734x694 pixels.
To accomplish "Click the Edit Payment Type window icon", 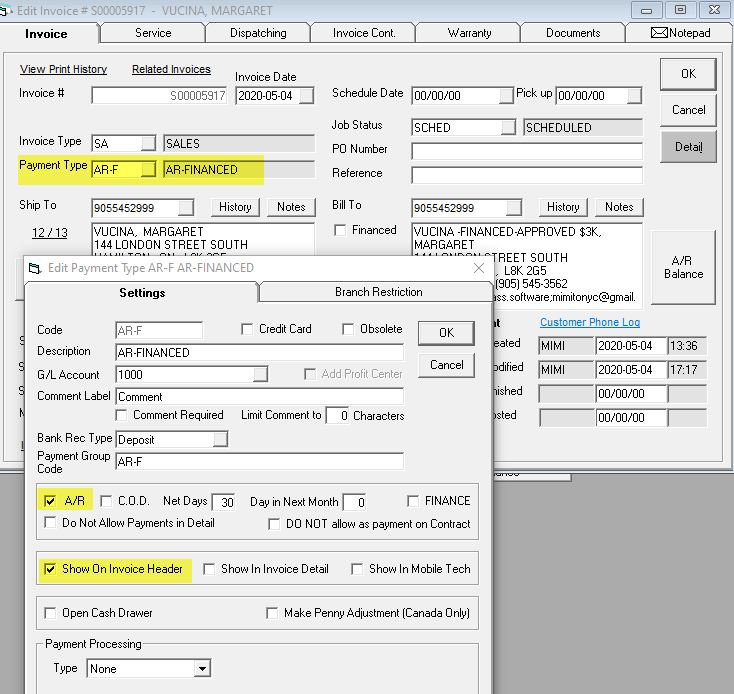I will tap(35, 268).
